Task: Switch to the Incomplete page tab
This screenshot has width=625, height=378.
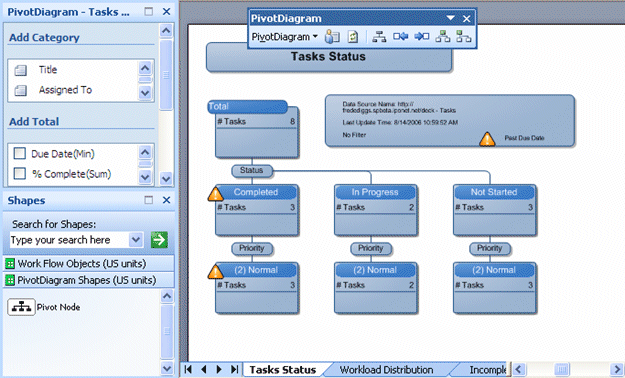Action: coord(487,370)
